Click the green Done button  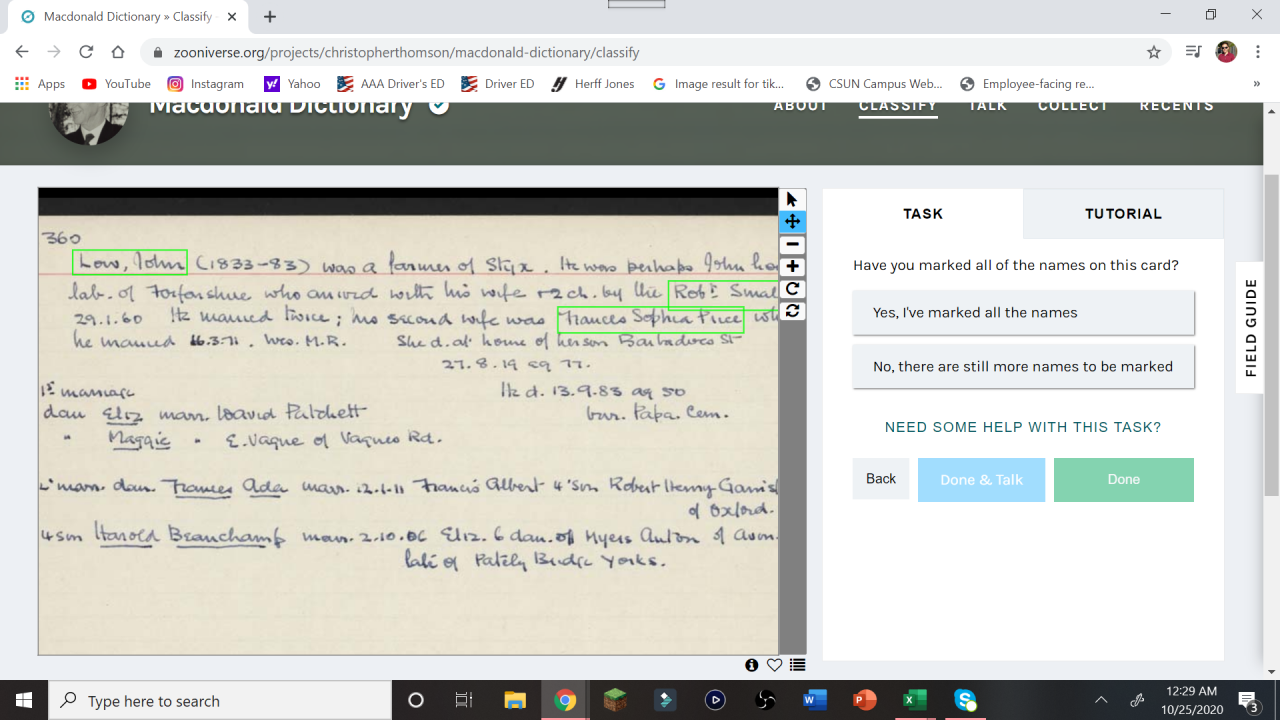click(x=1123, y=480)
